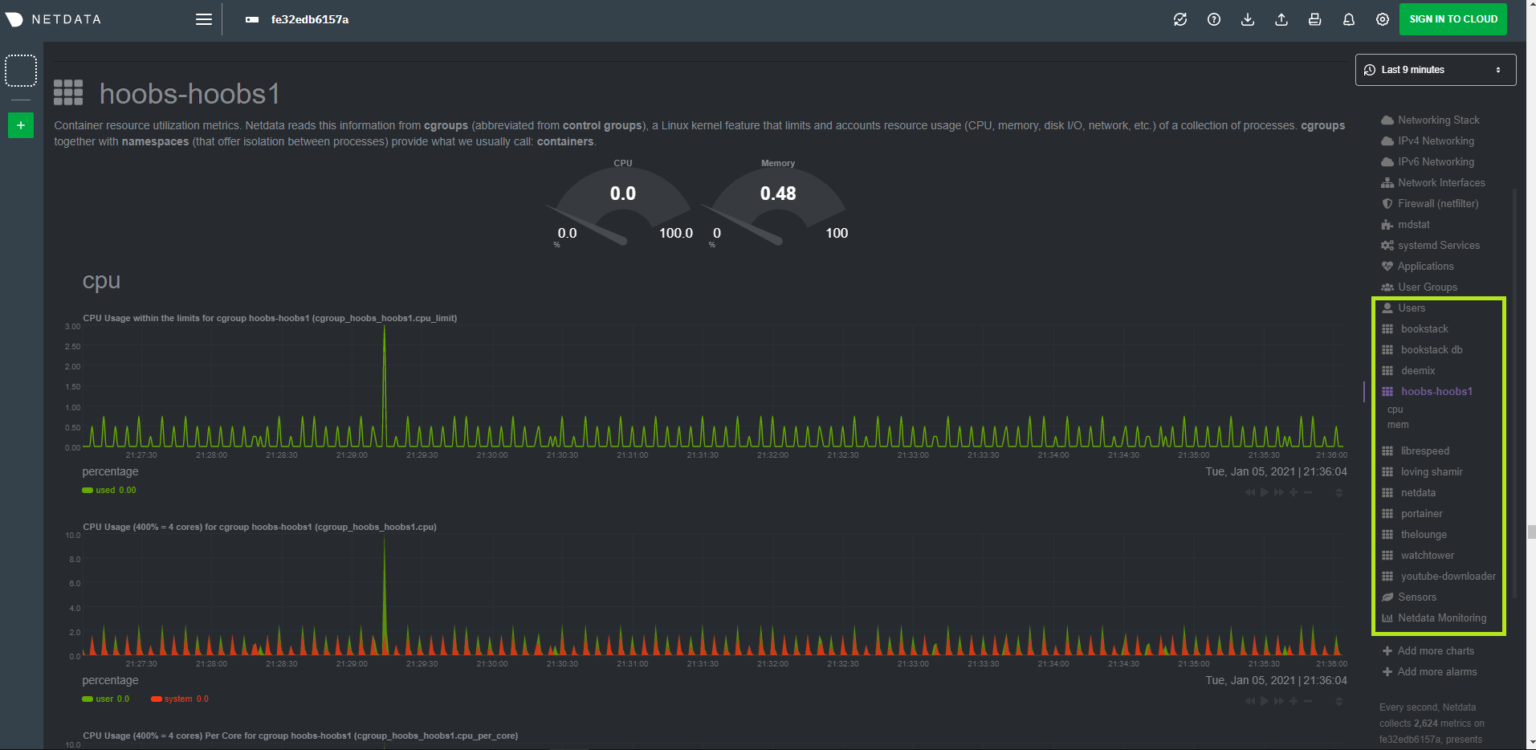Click the green plus icon on the left
The image size is (1536, 750).
coord(20,125)
